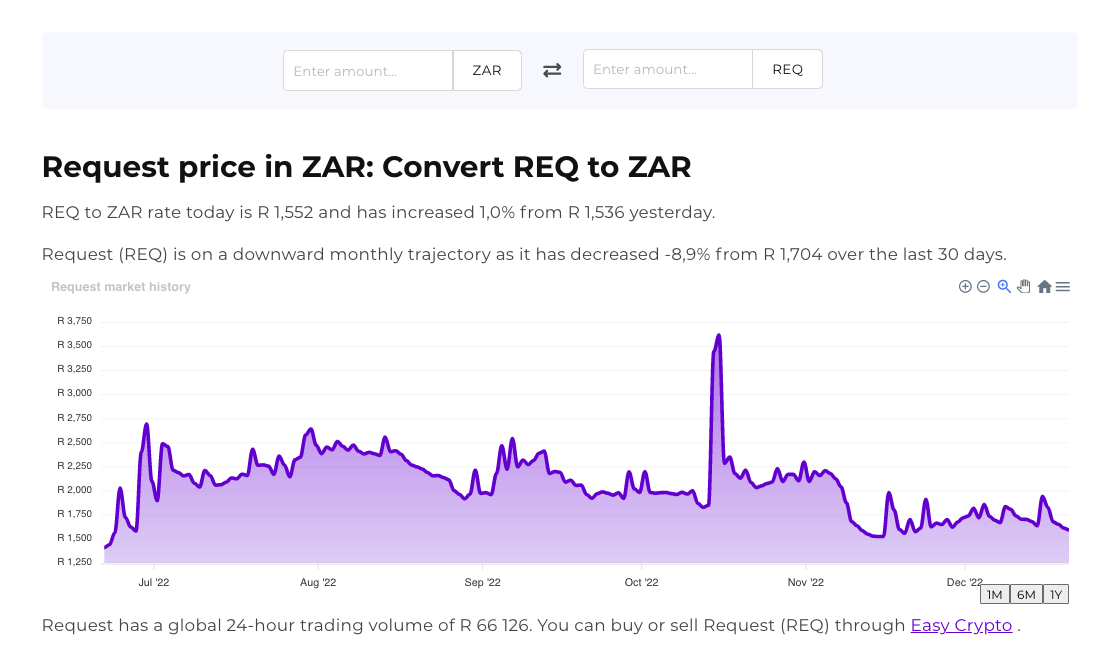
Task: Open the chart hamburger menu
Action: [1063, 287]
